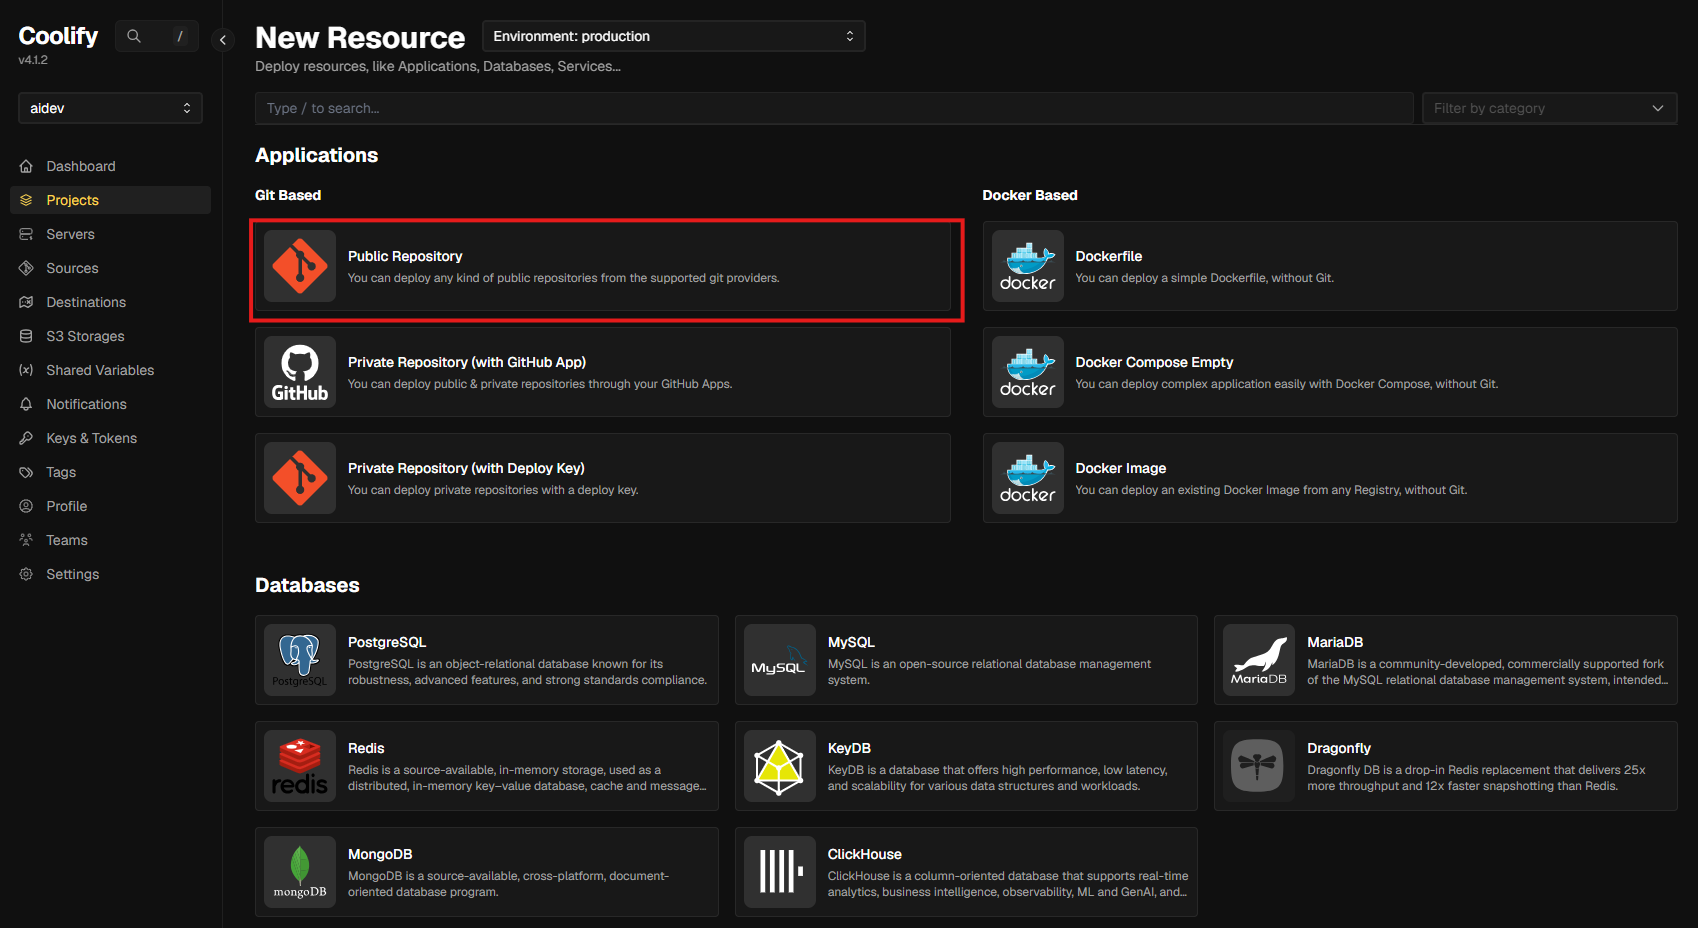
Task: Click the Docker Compose Empty docker icon
Action: tap(1028, 372)
